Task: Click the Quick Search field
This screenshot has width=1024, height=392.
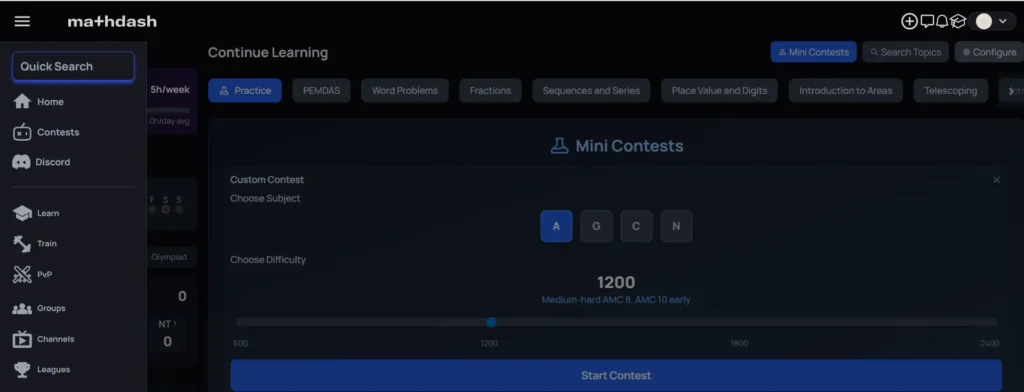Action: click(x=73, y=66)
